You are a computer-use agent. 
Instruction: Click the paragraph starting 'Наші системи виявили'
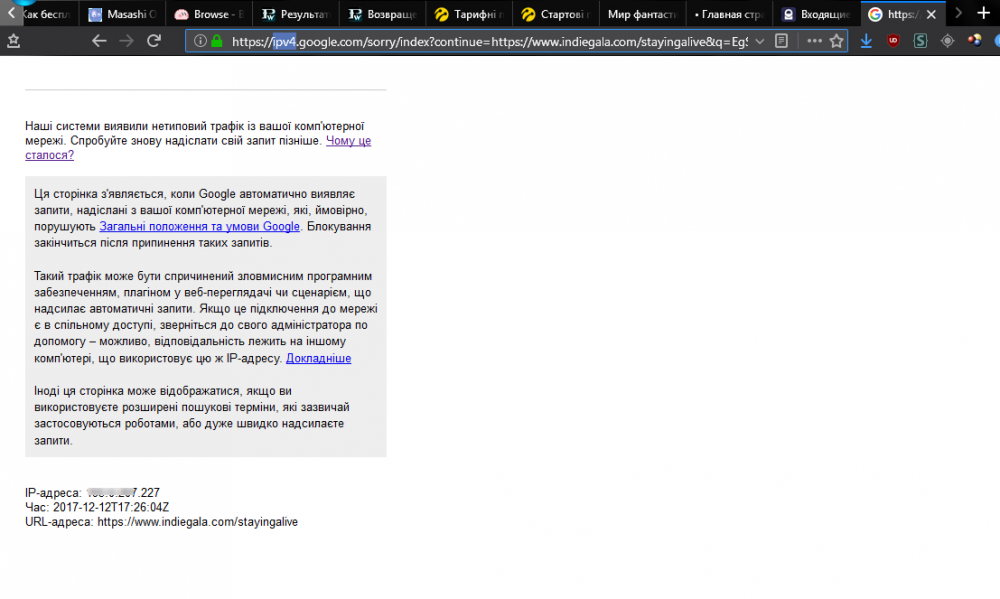tap(198, 140)
